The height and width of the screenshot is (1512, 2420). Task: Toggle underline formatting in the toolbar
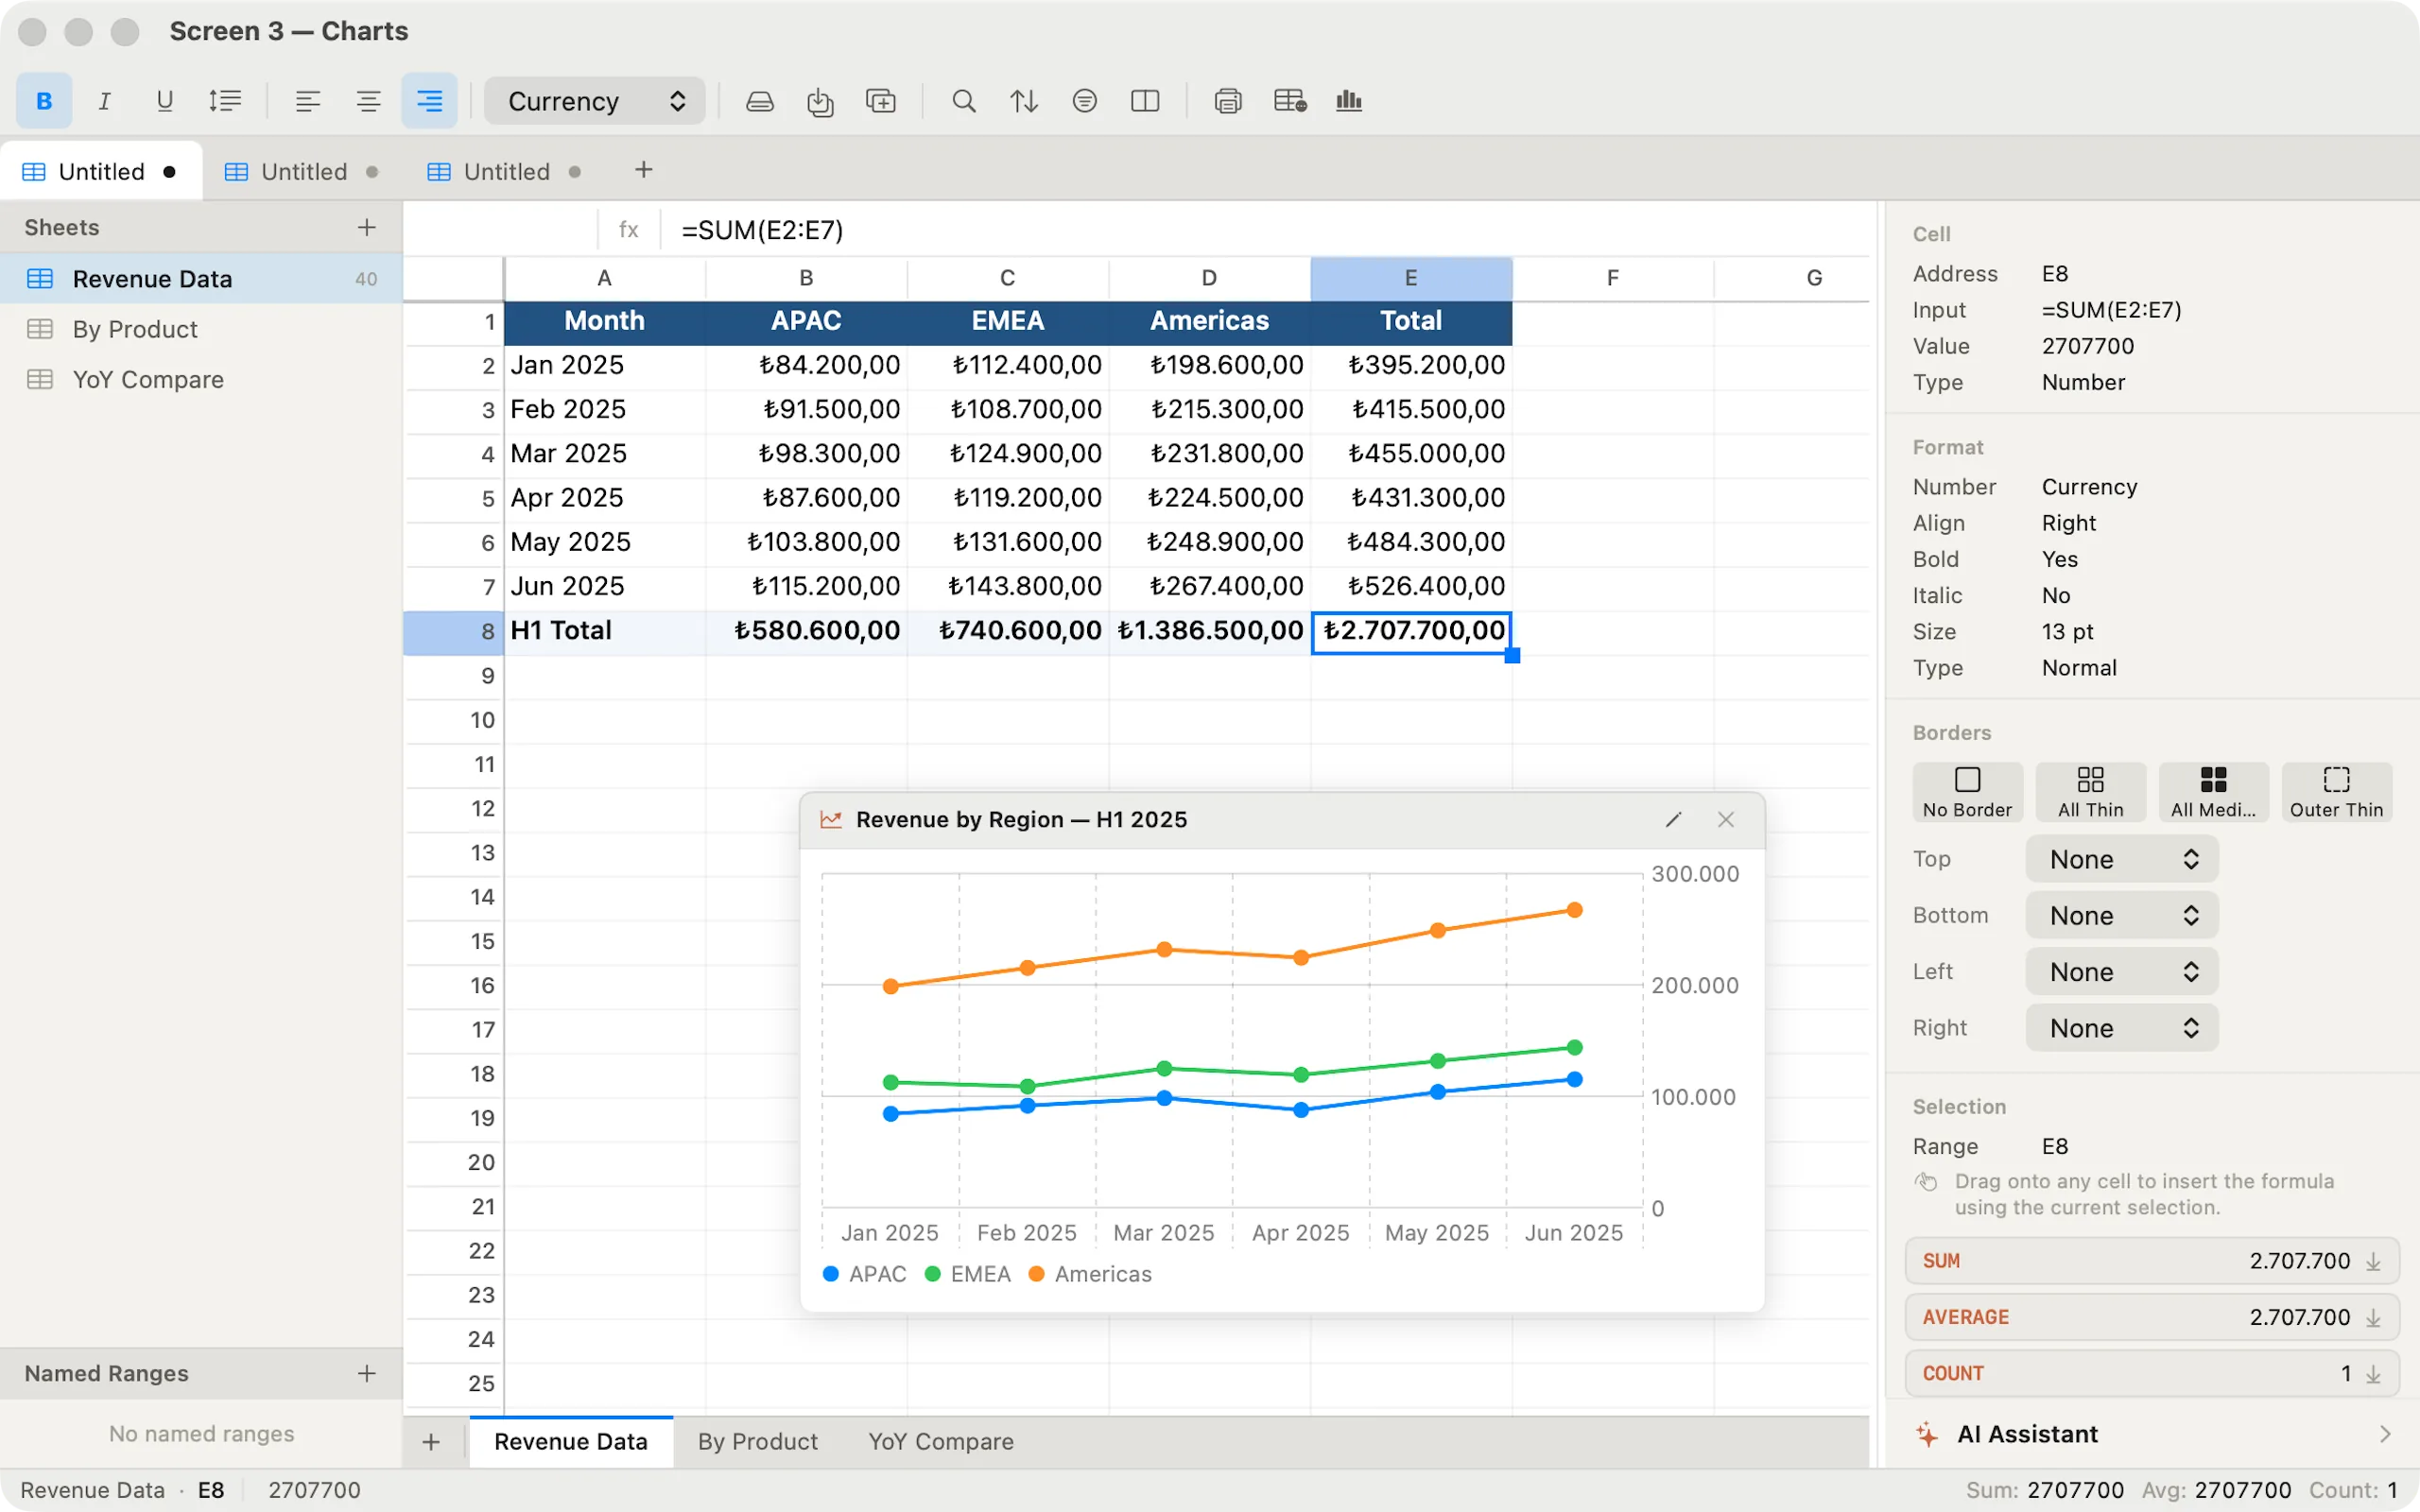pos(165,101)
